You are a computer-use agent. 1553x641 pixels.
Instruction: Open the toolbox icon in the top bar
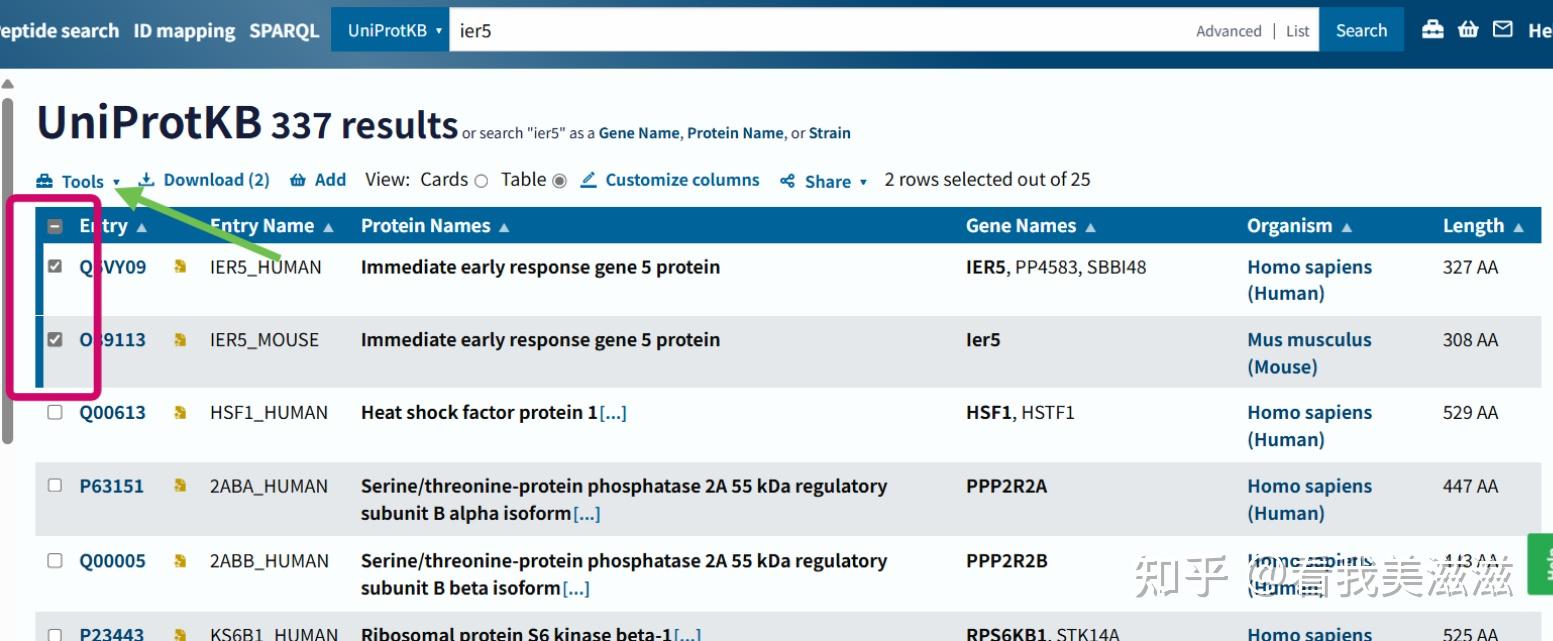click(x=1434, y=29)
